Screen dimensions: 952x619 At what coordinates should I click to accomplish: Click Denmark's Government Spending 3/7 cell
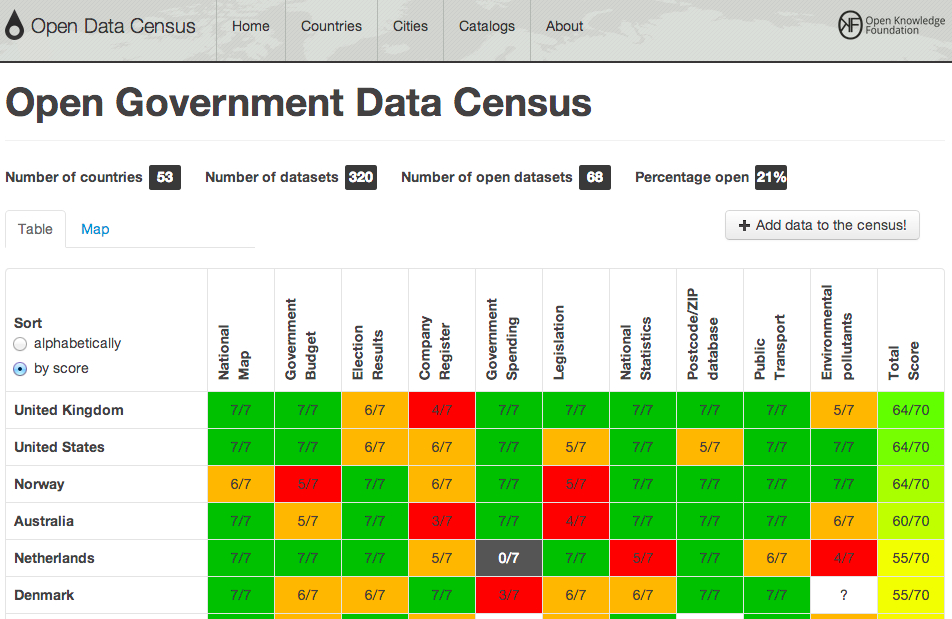pos(509,595)
